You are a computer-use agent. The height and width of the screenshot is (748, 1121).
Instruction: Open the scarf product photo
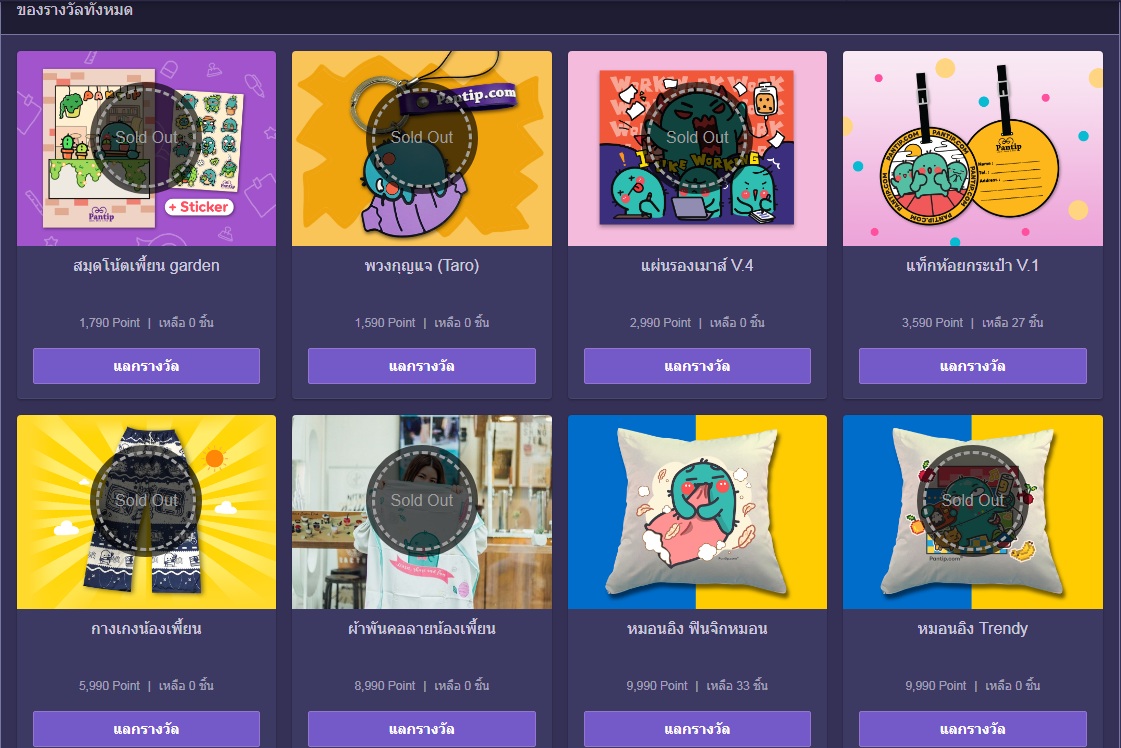click(422, 512)
